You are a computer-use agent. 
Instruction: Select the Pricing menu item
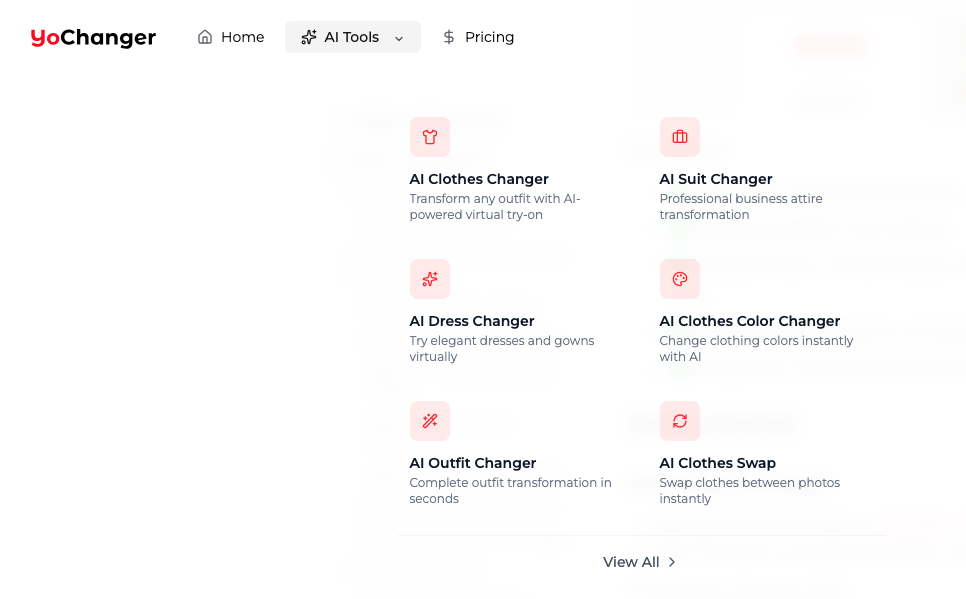489,37
